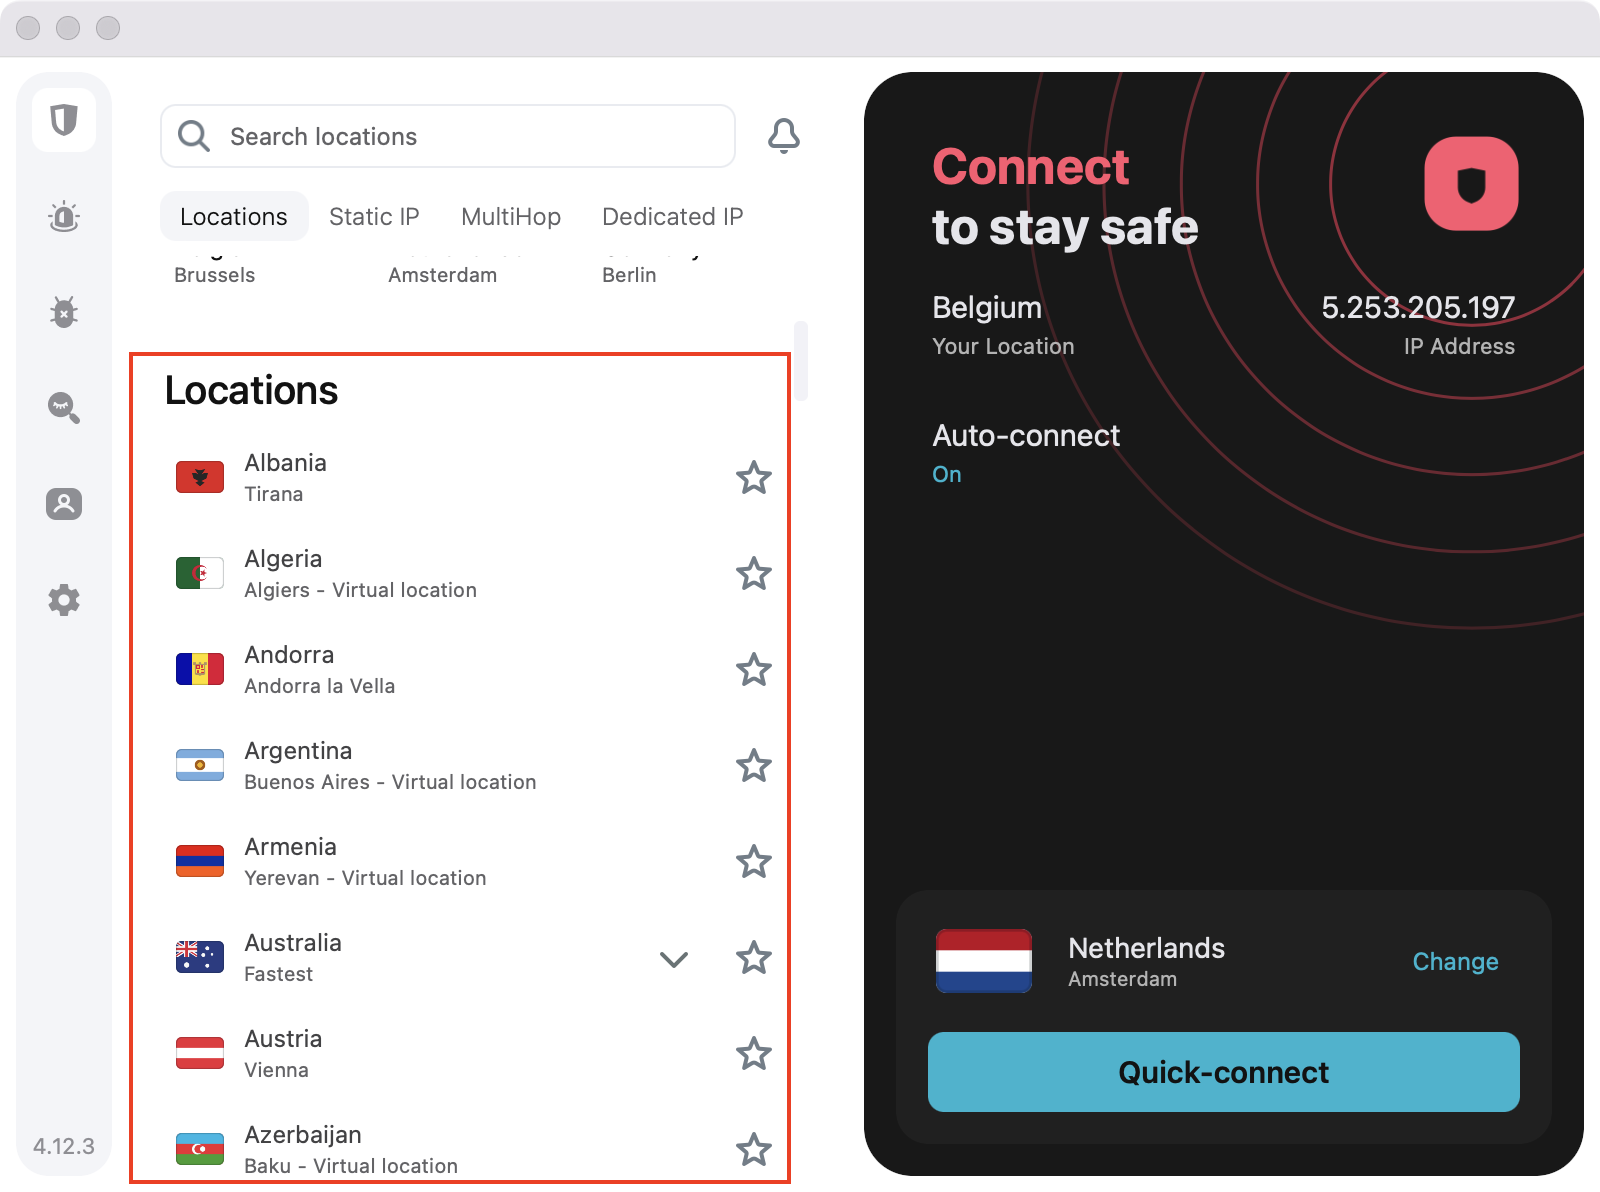Open the MultiHop tab

[x=511, y=217]
